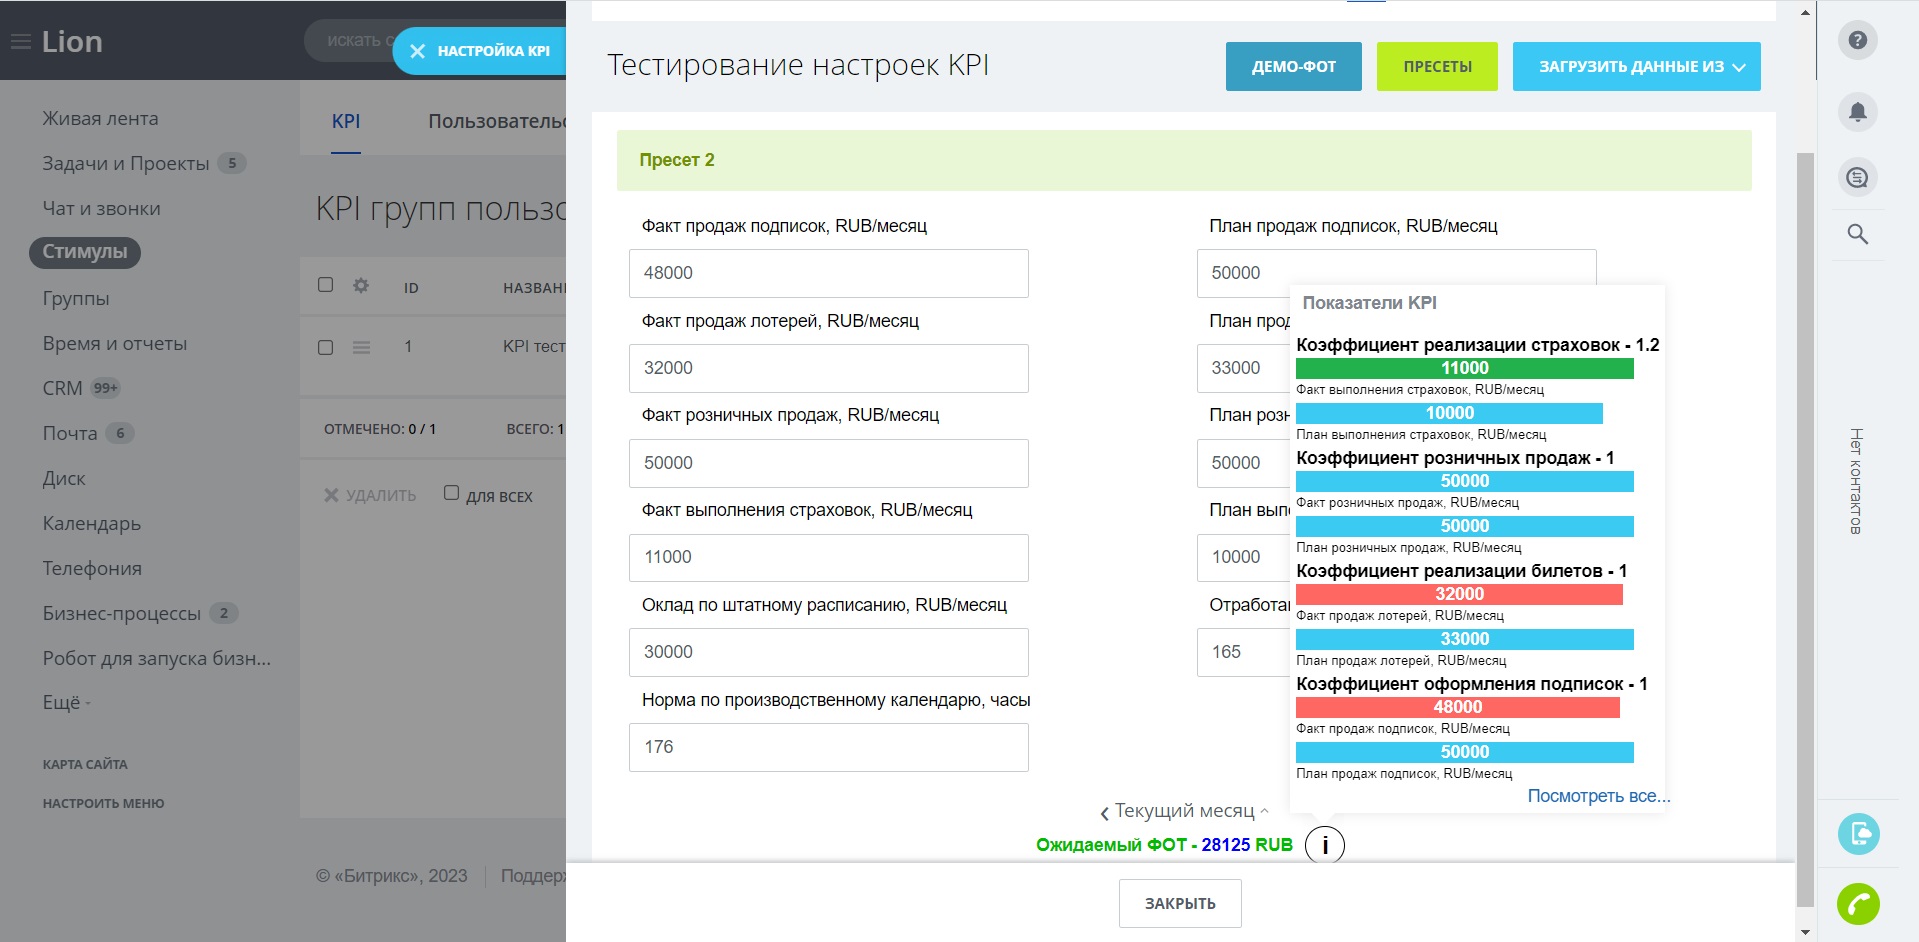Click the search magnifier icon
Screen dimensions: 1919x942
1857,234
